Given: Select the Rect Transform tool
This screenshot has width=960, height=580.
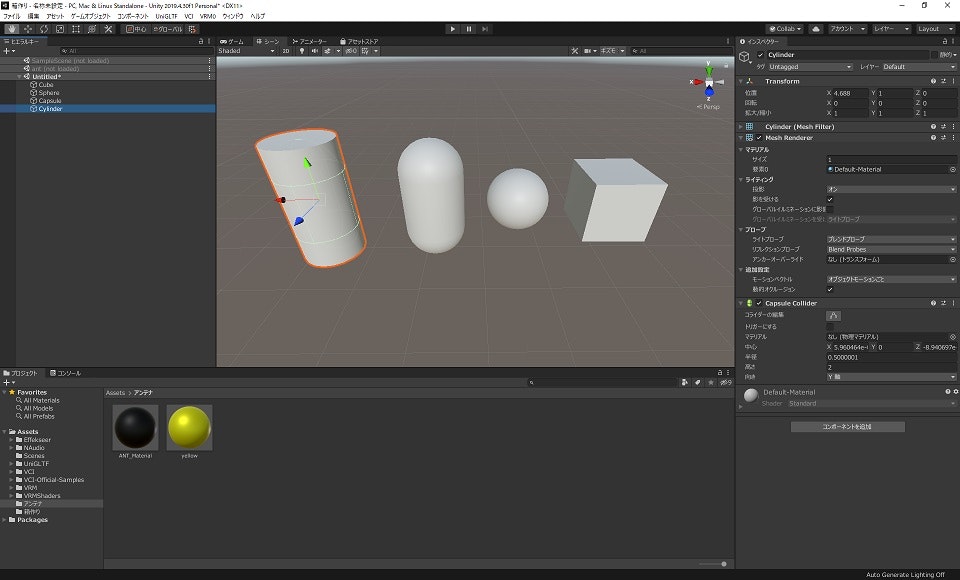Looking at the screenshot, I should coord(75,29).
